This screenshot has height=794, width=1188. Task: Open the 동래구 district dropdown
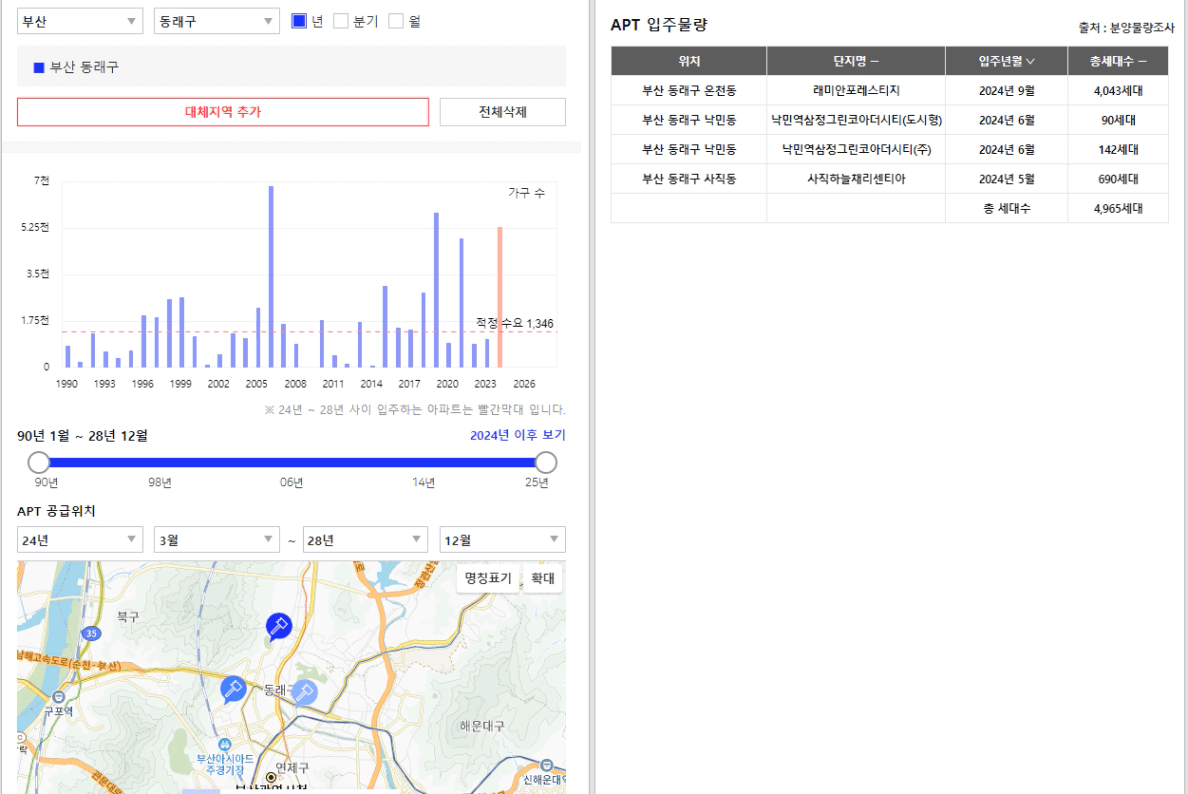(217, 21)
